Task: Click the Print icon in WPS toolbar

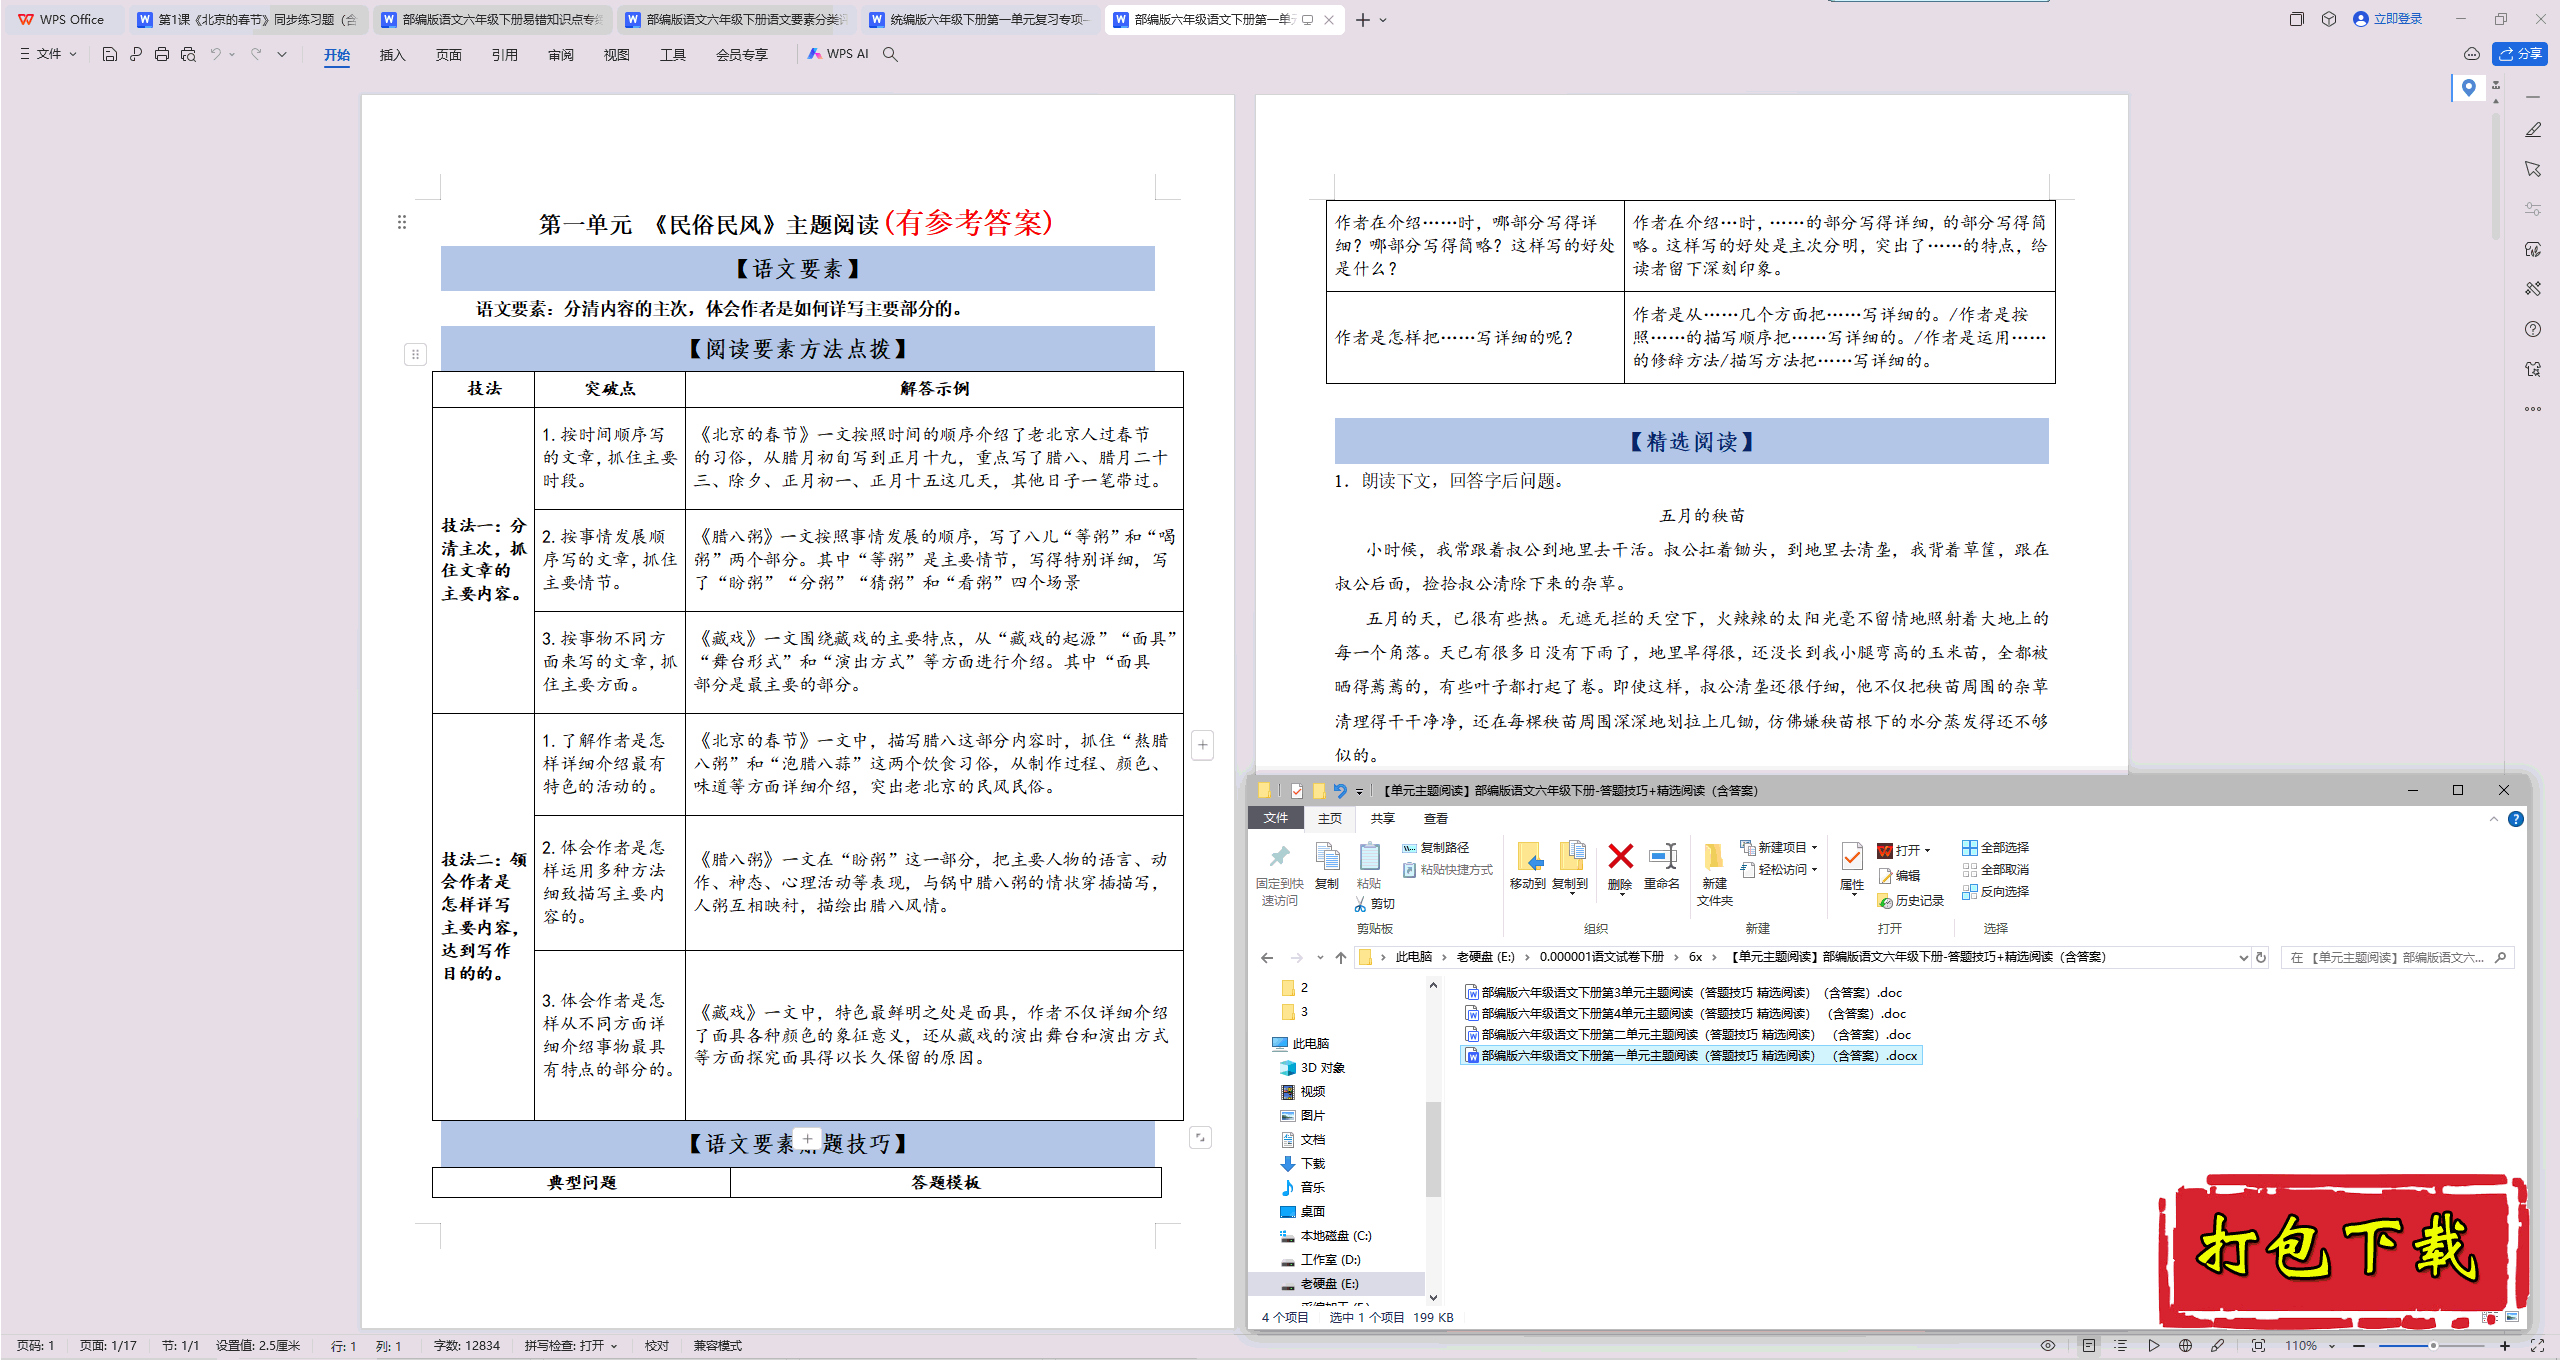Action: pyautogui.click(x=162, y=54)
